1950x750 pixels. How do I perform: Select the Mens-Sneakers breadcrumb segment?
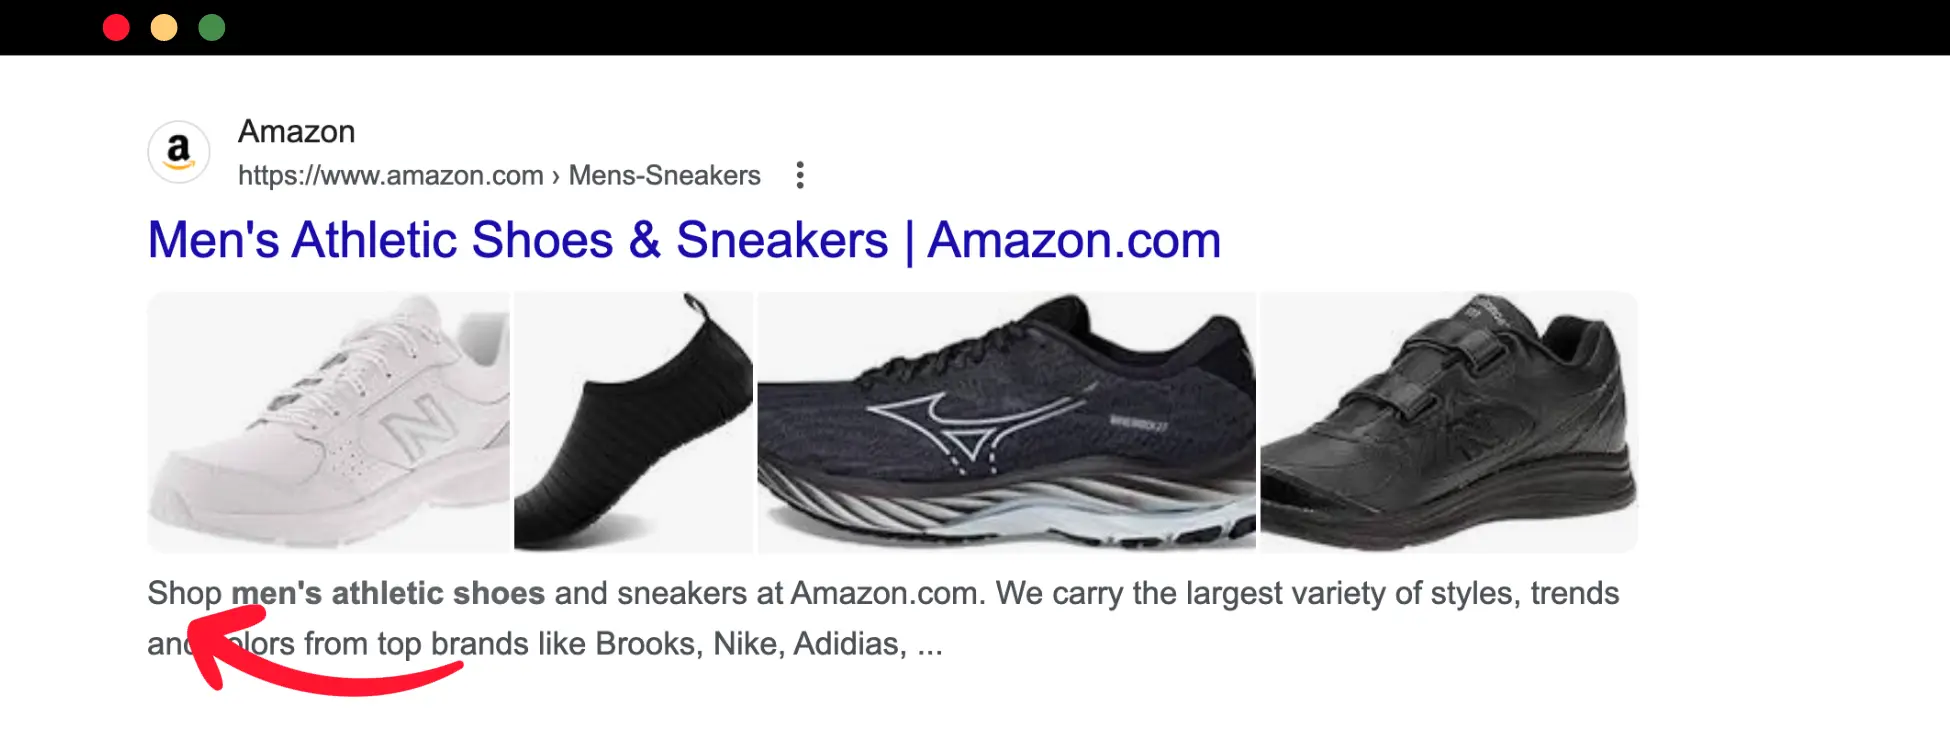(x=665, y=175)
